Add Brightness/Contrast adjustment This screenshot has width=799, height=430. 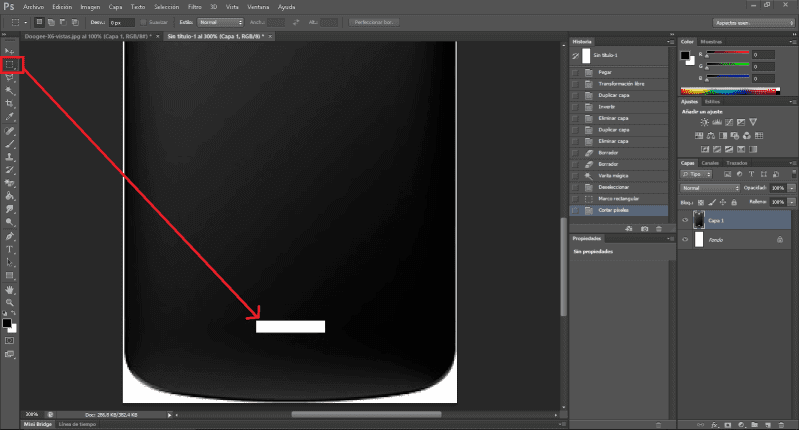click(704, 122)
